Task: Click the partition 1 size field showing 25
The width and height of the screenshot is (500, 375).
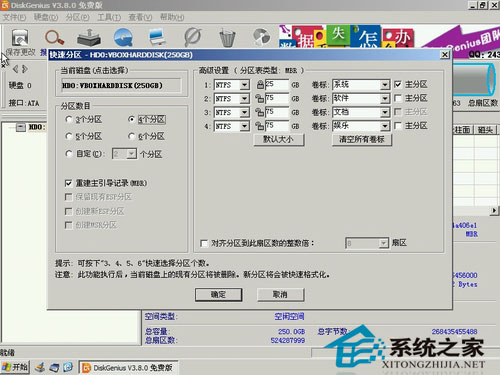Action: point(277,85)
